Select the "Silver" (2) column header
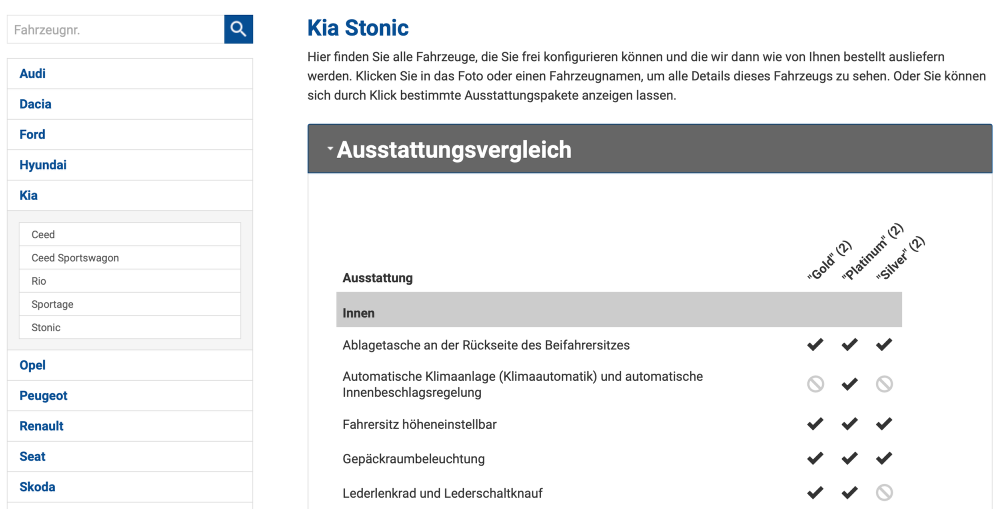The image size is (999, 509). point(900,259)
